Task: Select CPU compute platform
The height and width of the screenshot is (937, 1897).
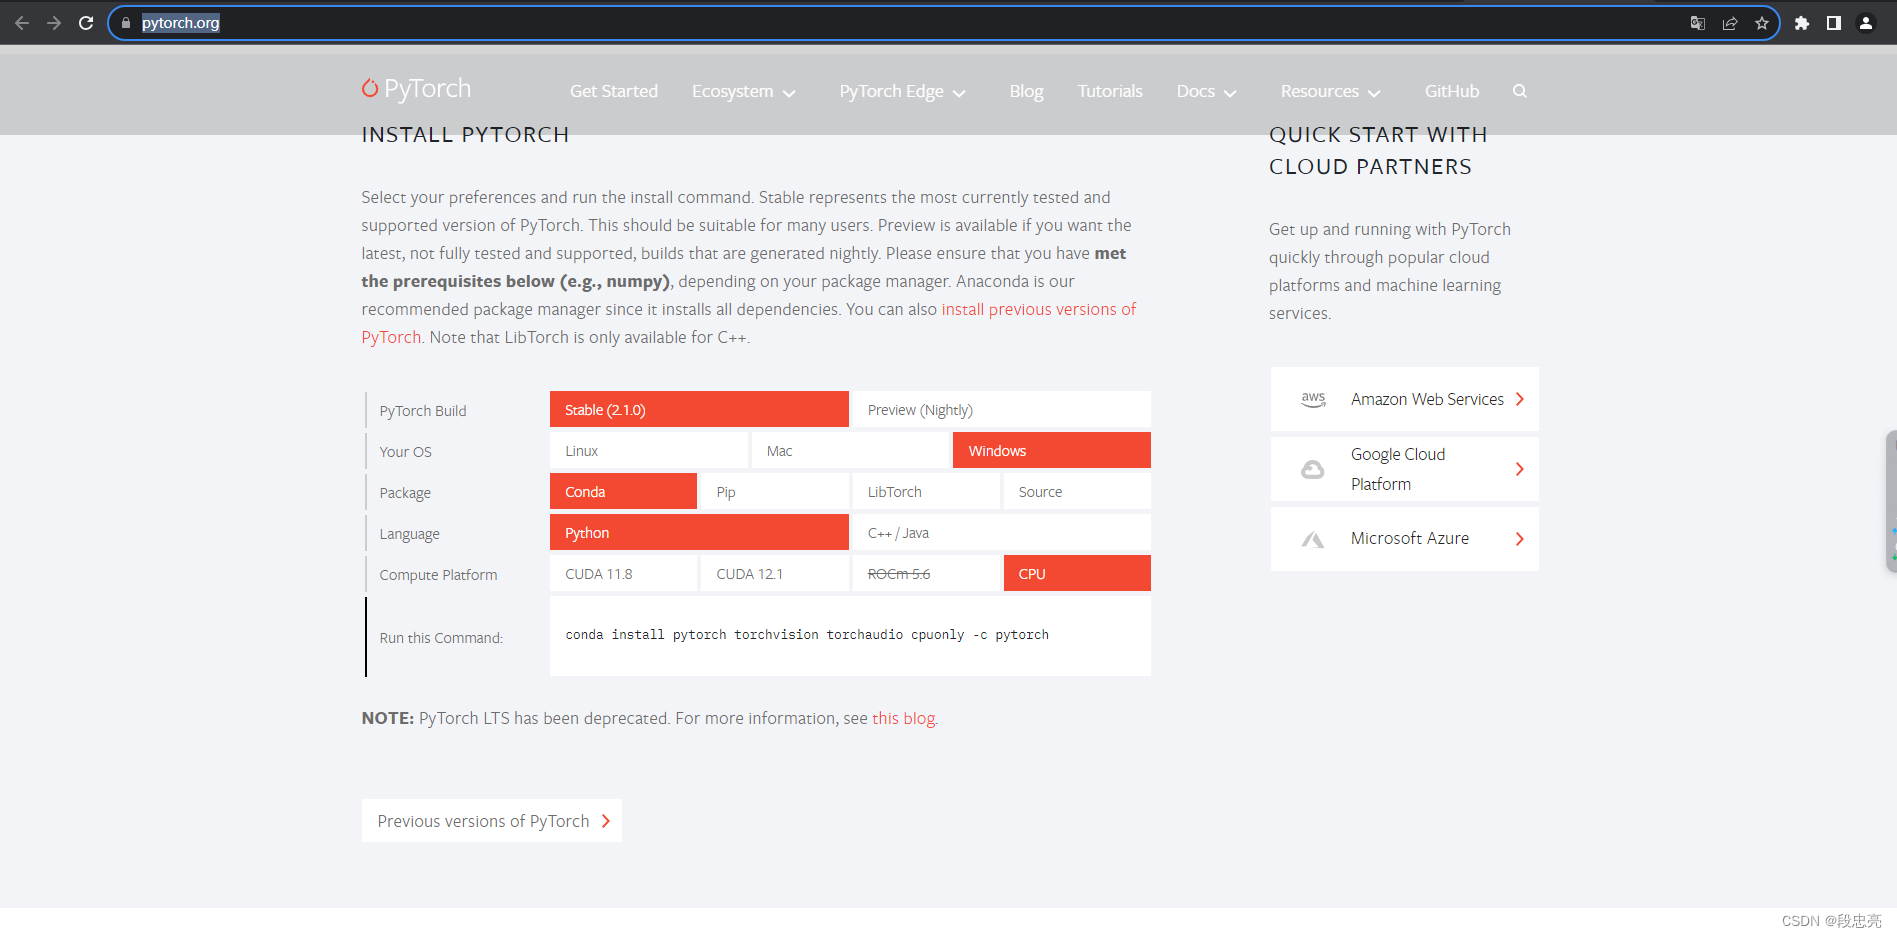Action: coord(1077,574)
